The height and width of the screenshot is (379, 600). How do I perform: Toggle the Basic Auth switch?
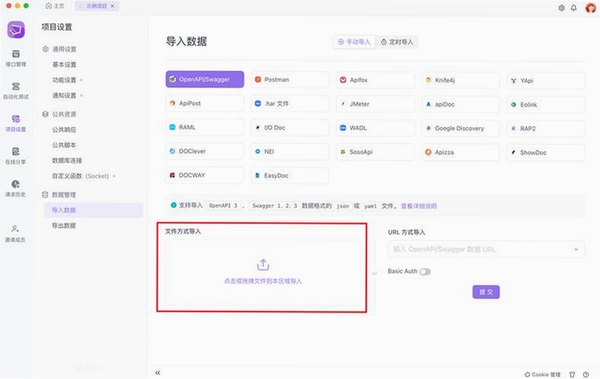click(x=425, y=271)
